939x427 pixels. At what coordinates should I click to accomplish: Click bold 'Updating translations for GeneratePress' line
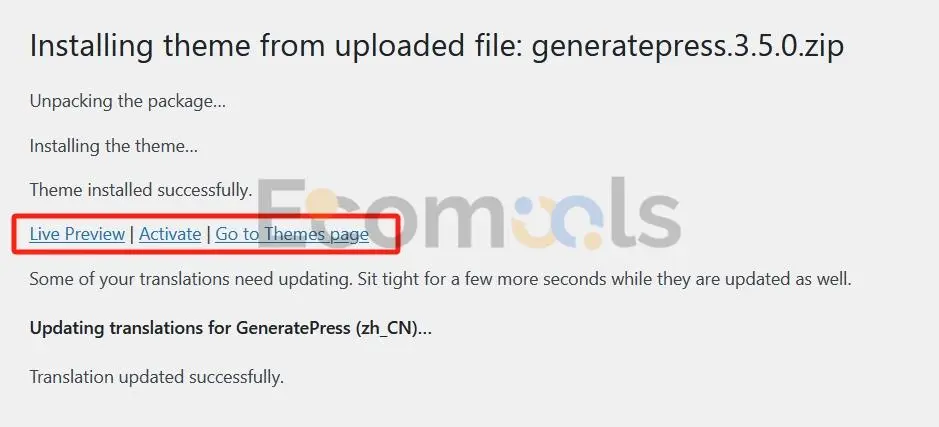(231, 328)
